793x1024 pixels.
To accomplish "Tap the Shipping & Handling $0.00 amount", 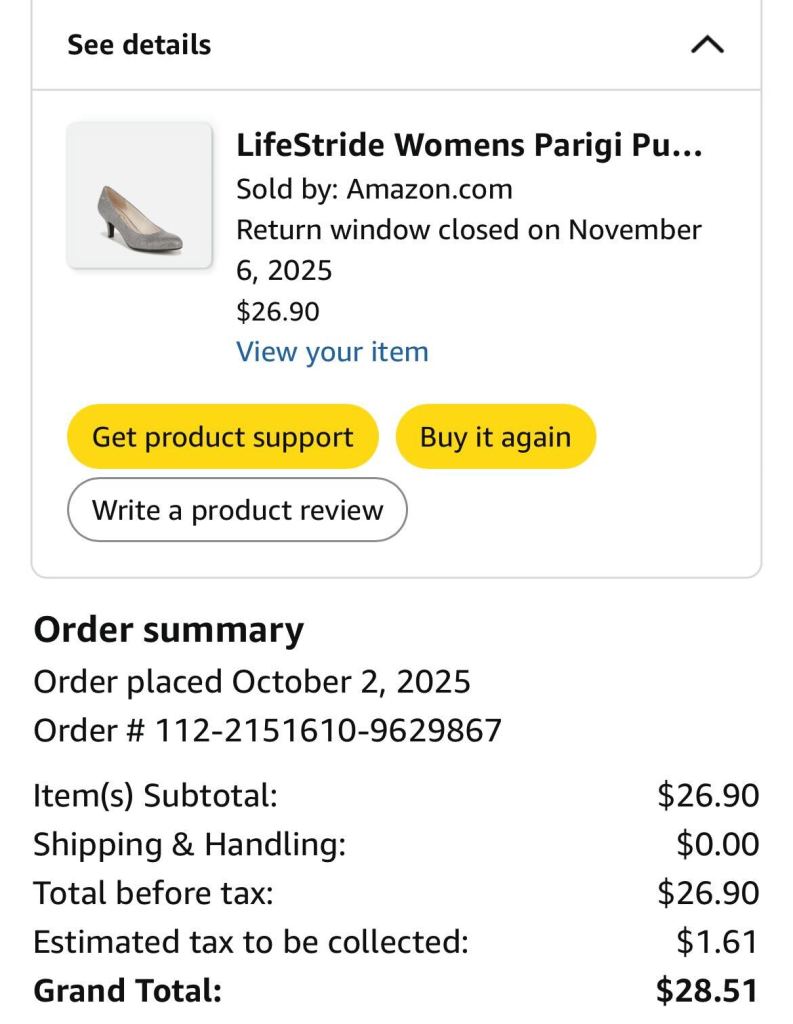I will (x=717, y=845).
